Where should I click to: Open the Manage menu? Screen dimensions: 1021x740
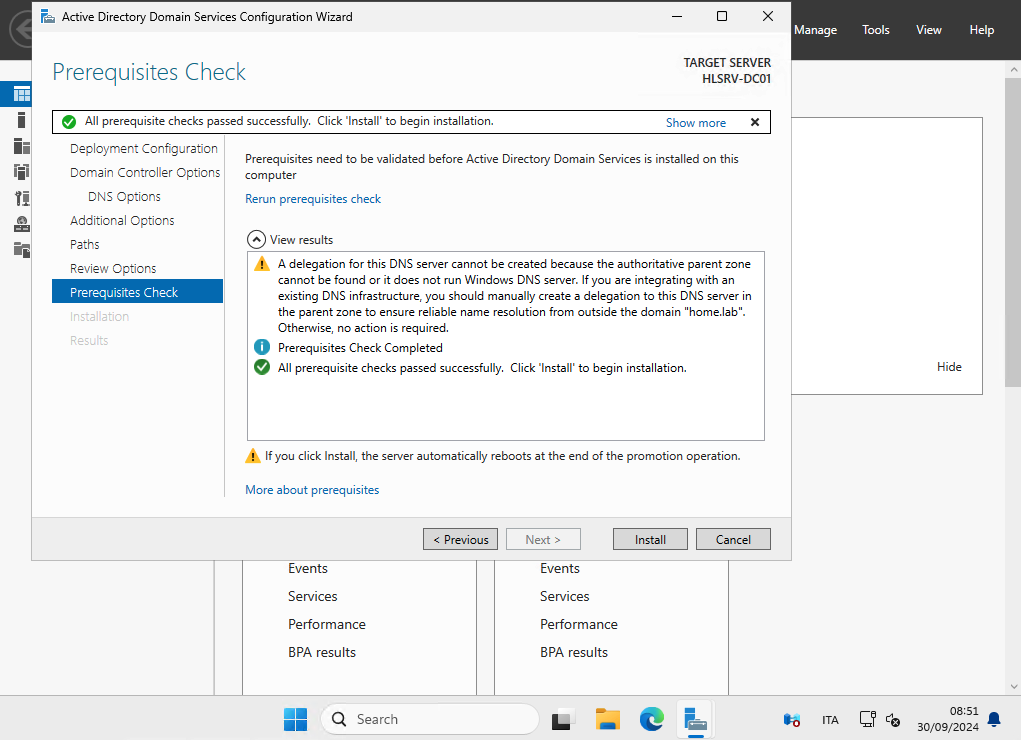pyautogui.click(x=815, y=30)
